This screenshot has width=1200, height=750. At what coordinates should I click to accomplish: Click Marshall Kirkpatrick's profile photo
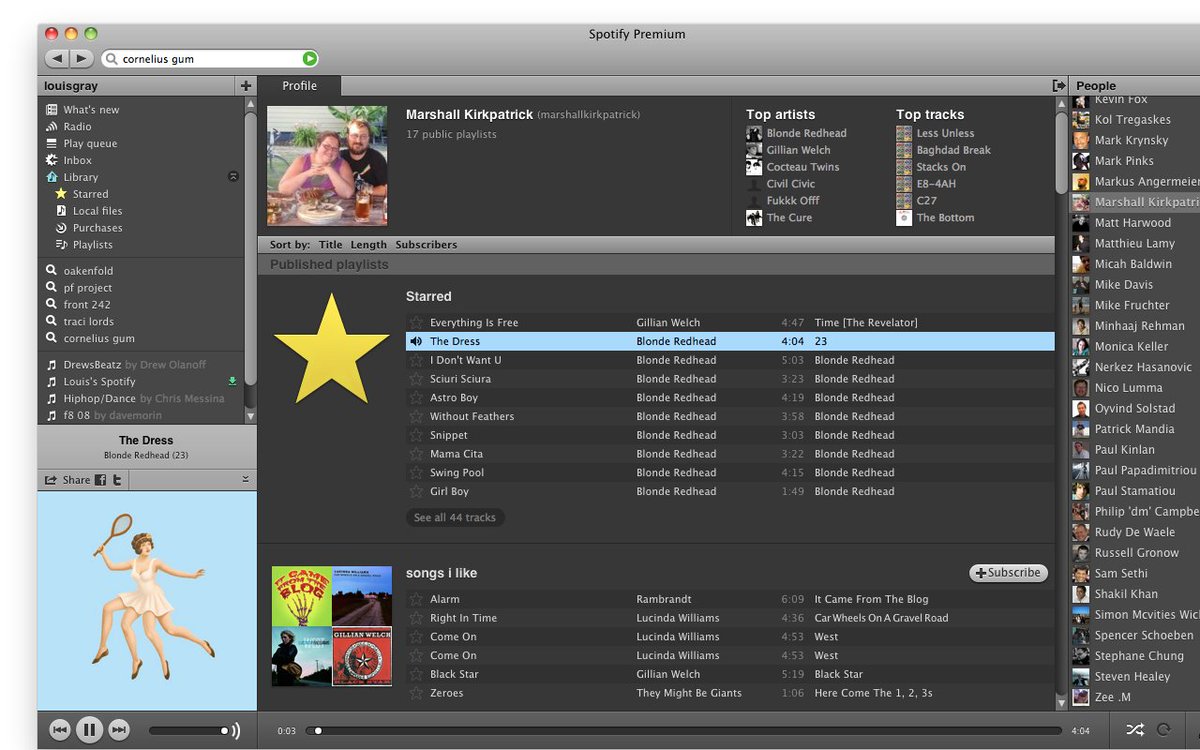[x=327, y=166]
